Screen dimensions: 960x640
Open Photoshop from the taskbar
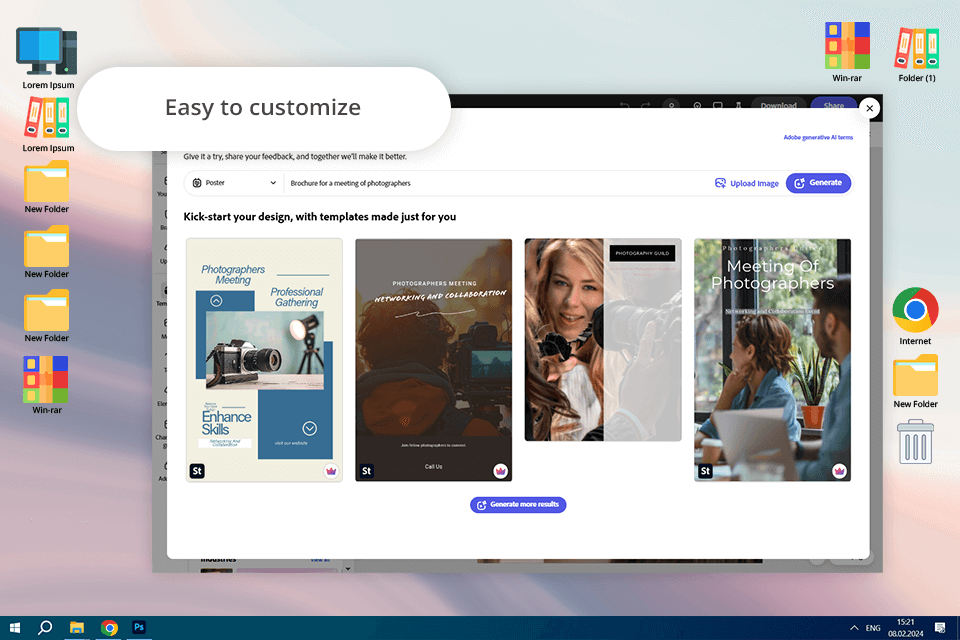[139, 628]
